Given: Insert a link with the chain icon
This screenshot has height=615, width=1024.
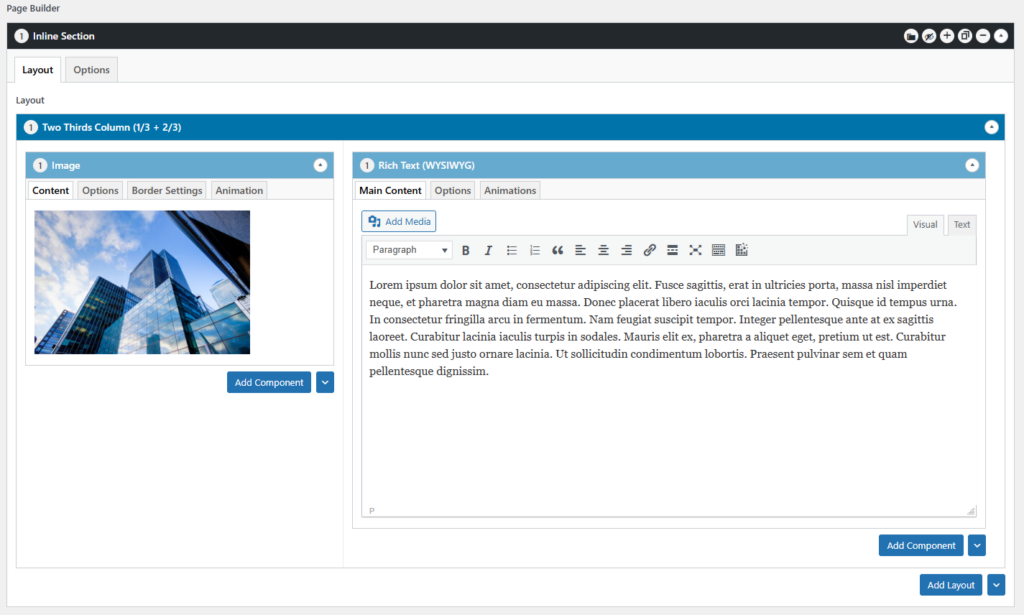Looking at the screenshot, I should (649, 250).
